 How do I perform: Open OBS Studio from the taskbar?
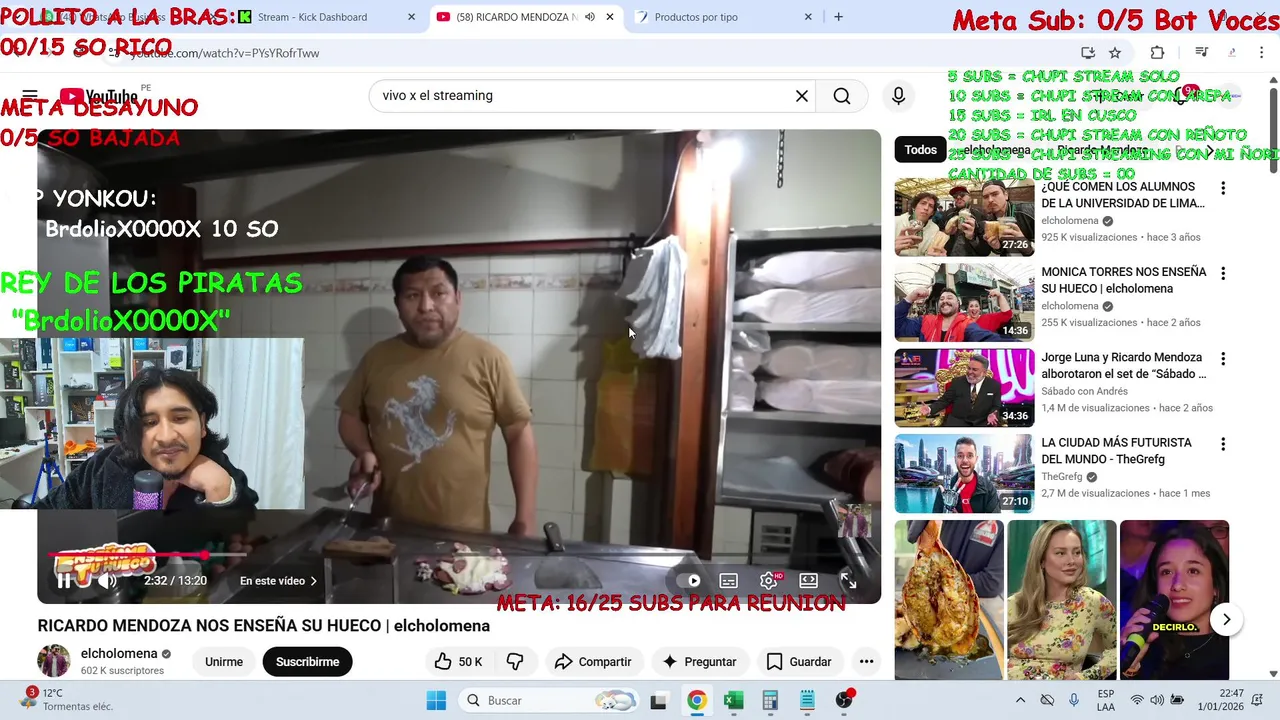(844, 700)
